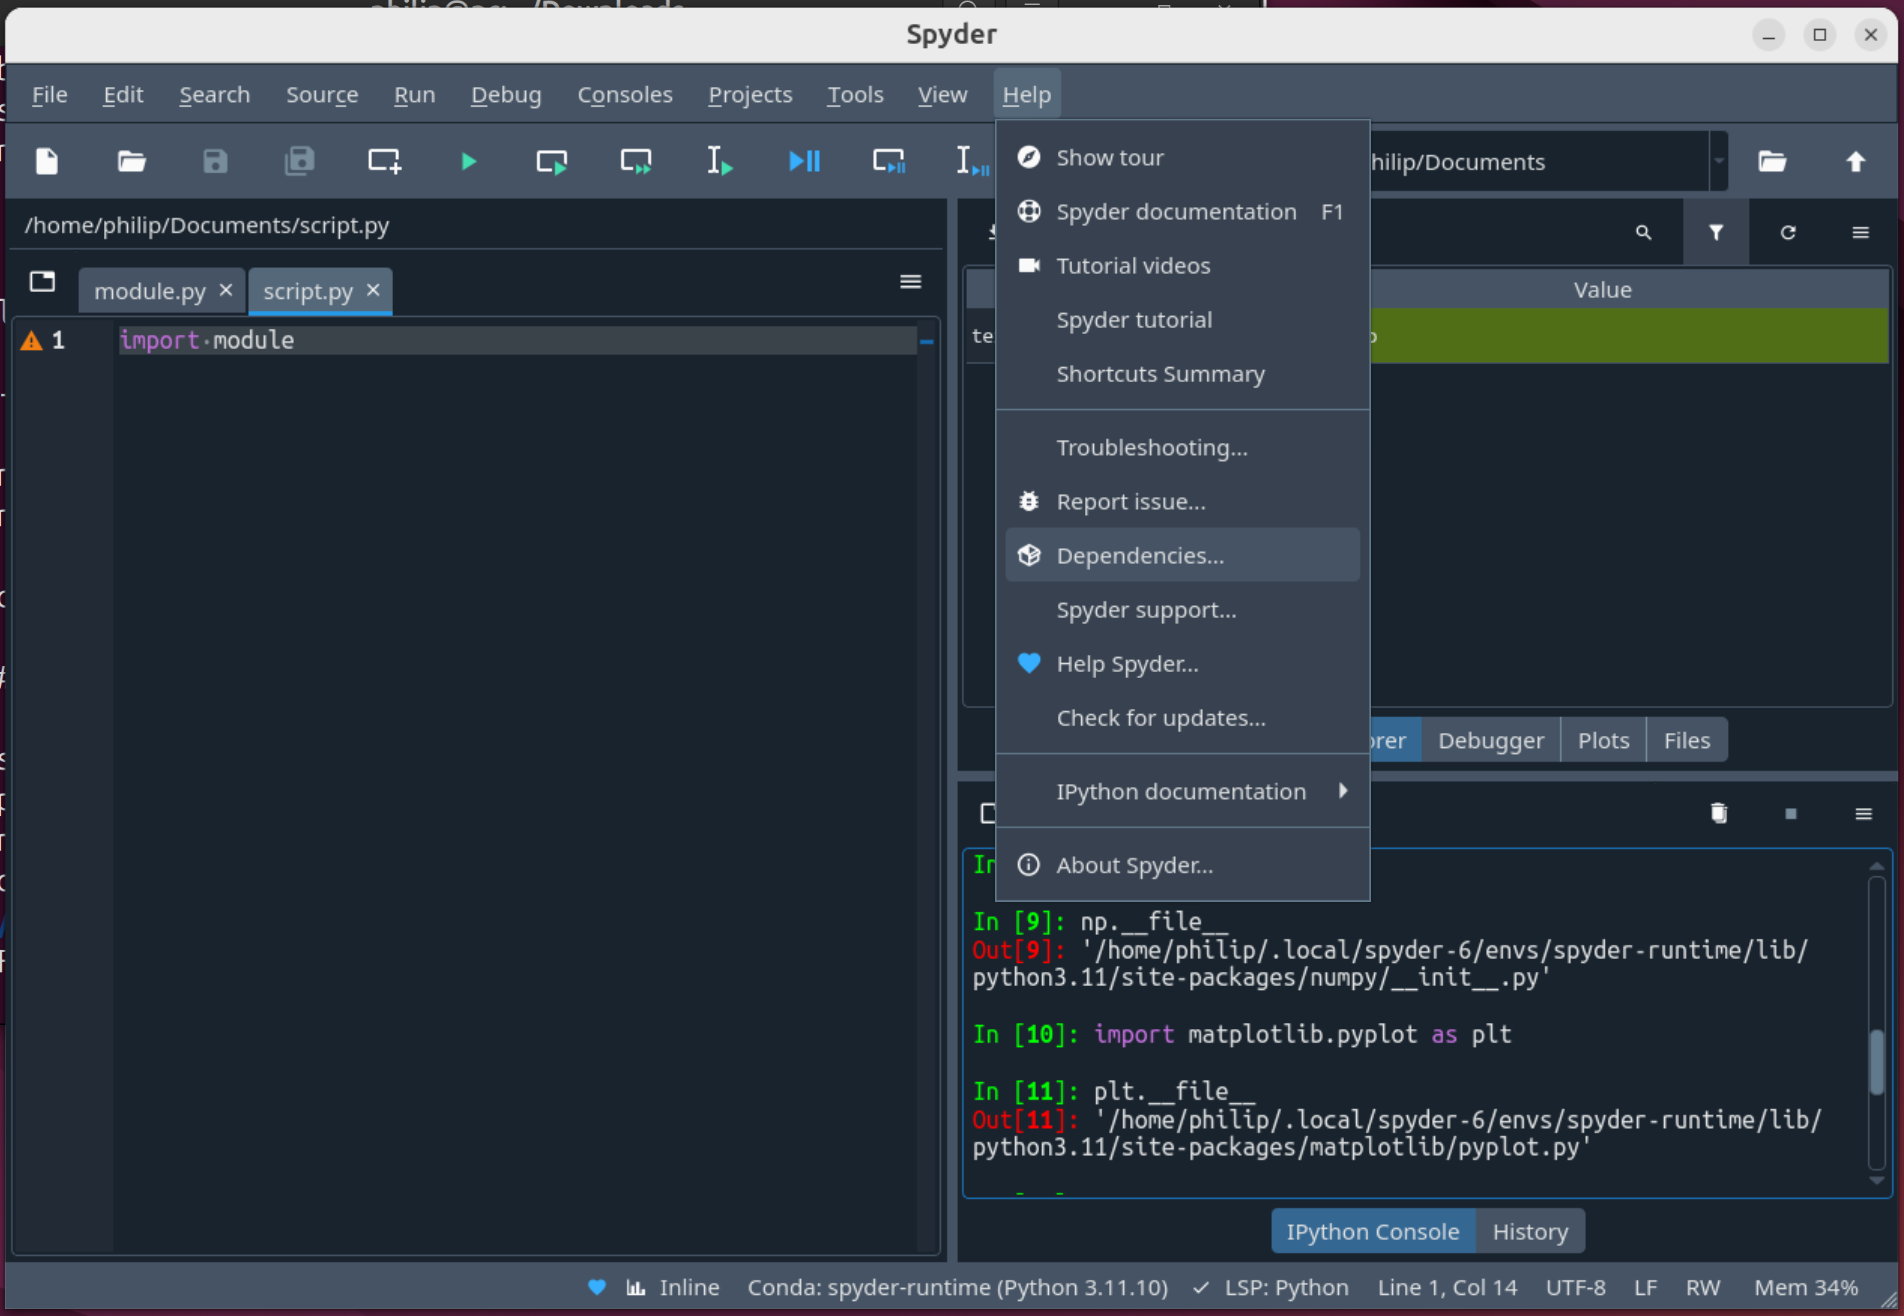Clear console with the trash icon
Viewport: 1904px width, 1316px height.
[1719, 813]
